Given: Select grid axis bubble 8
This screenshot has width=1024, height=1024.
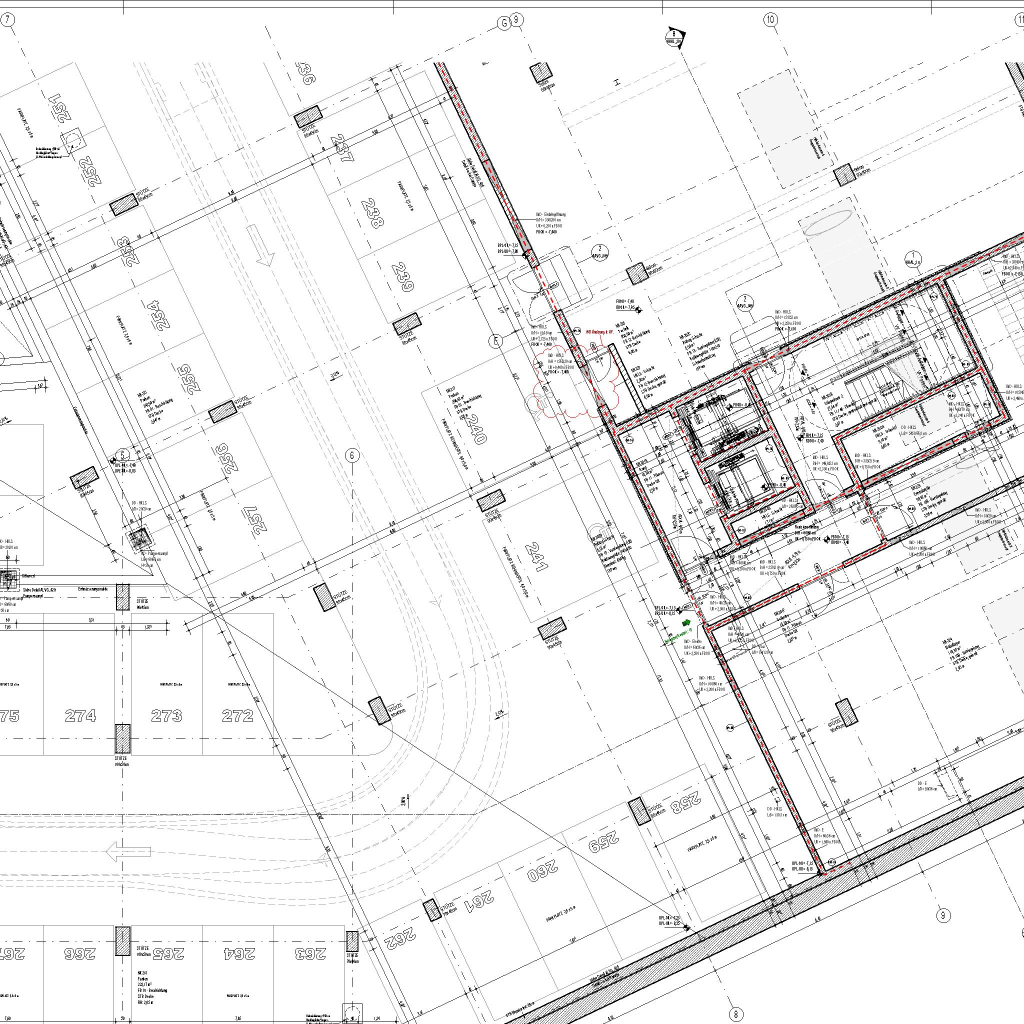Looking at the screenshot, I should coord(737,1012).
